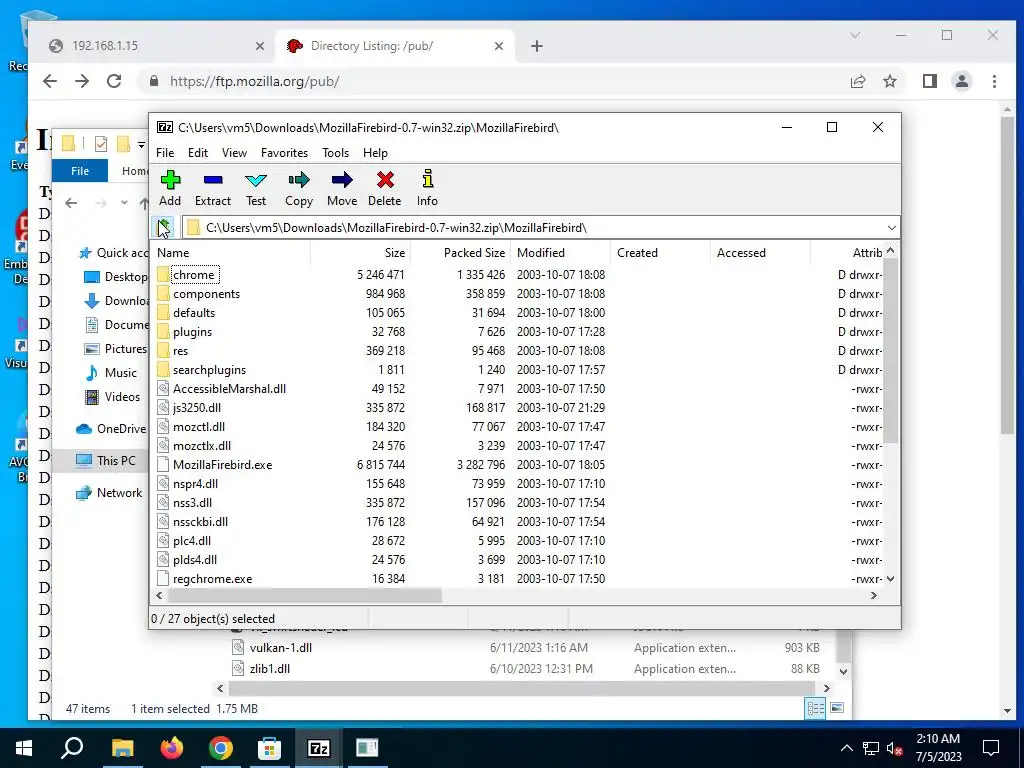Reload the Chrome page
The height and width of the screenshot is (768, 1024).
(x=114, y=81)
